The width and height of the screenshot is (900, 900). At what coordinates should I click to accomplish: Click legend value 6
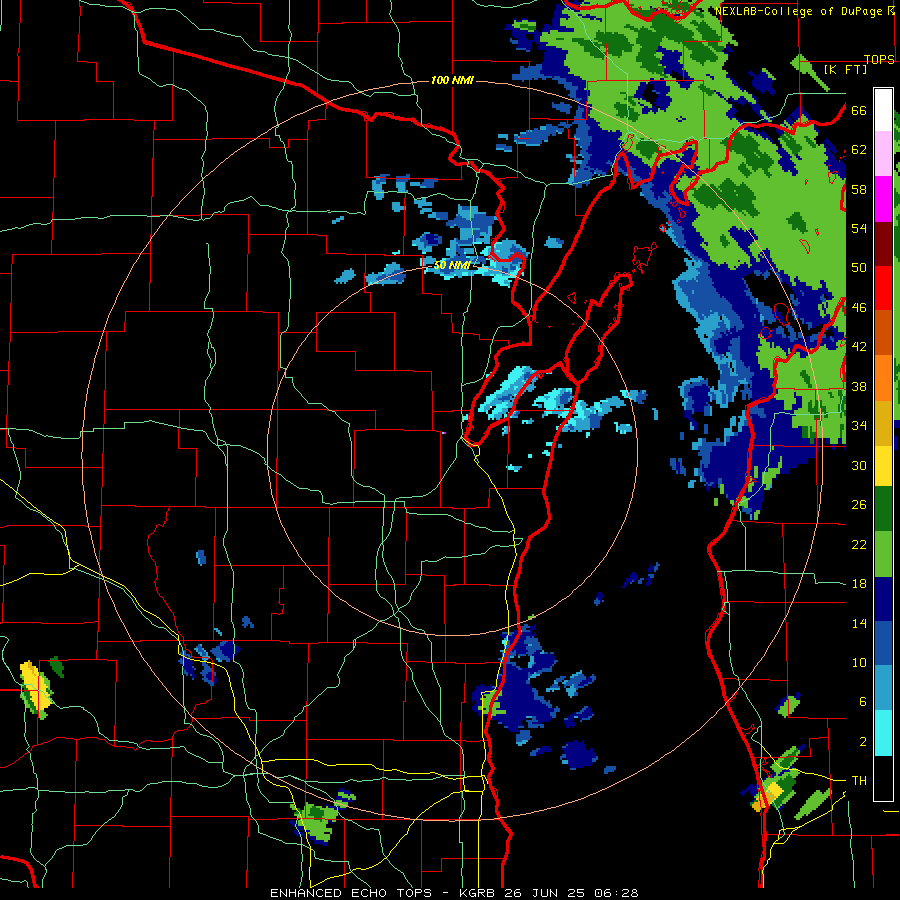(862, 701)
